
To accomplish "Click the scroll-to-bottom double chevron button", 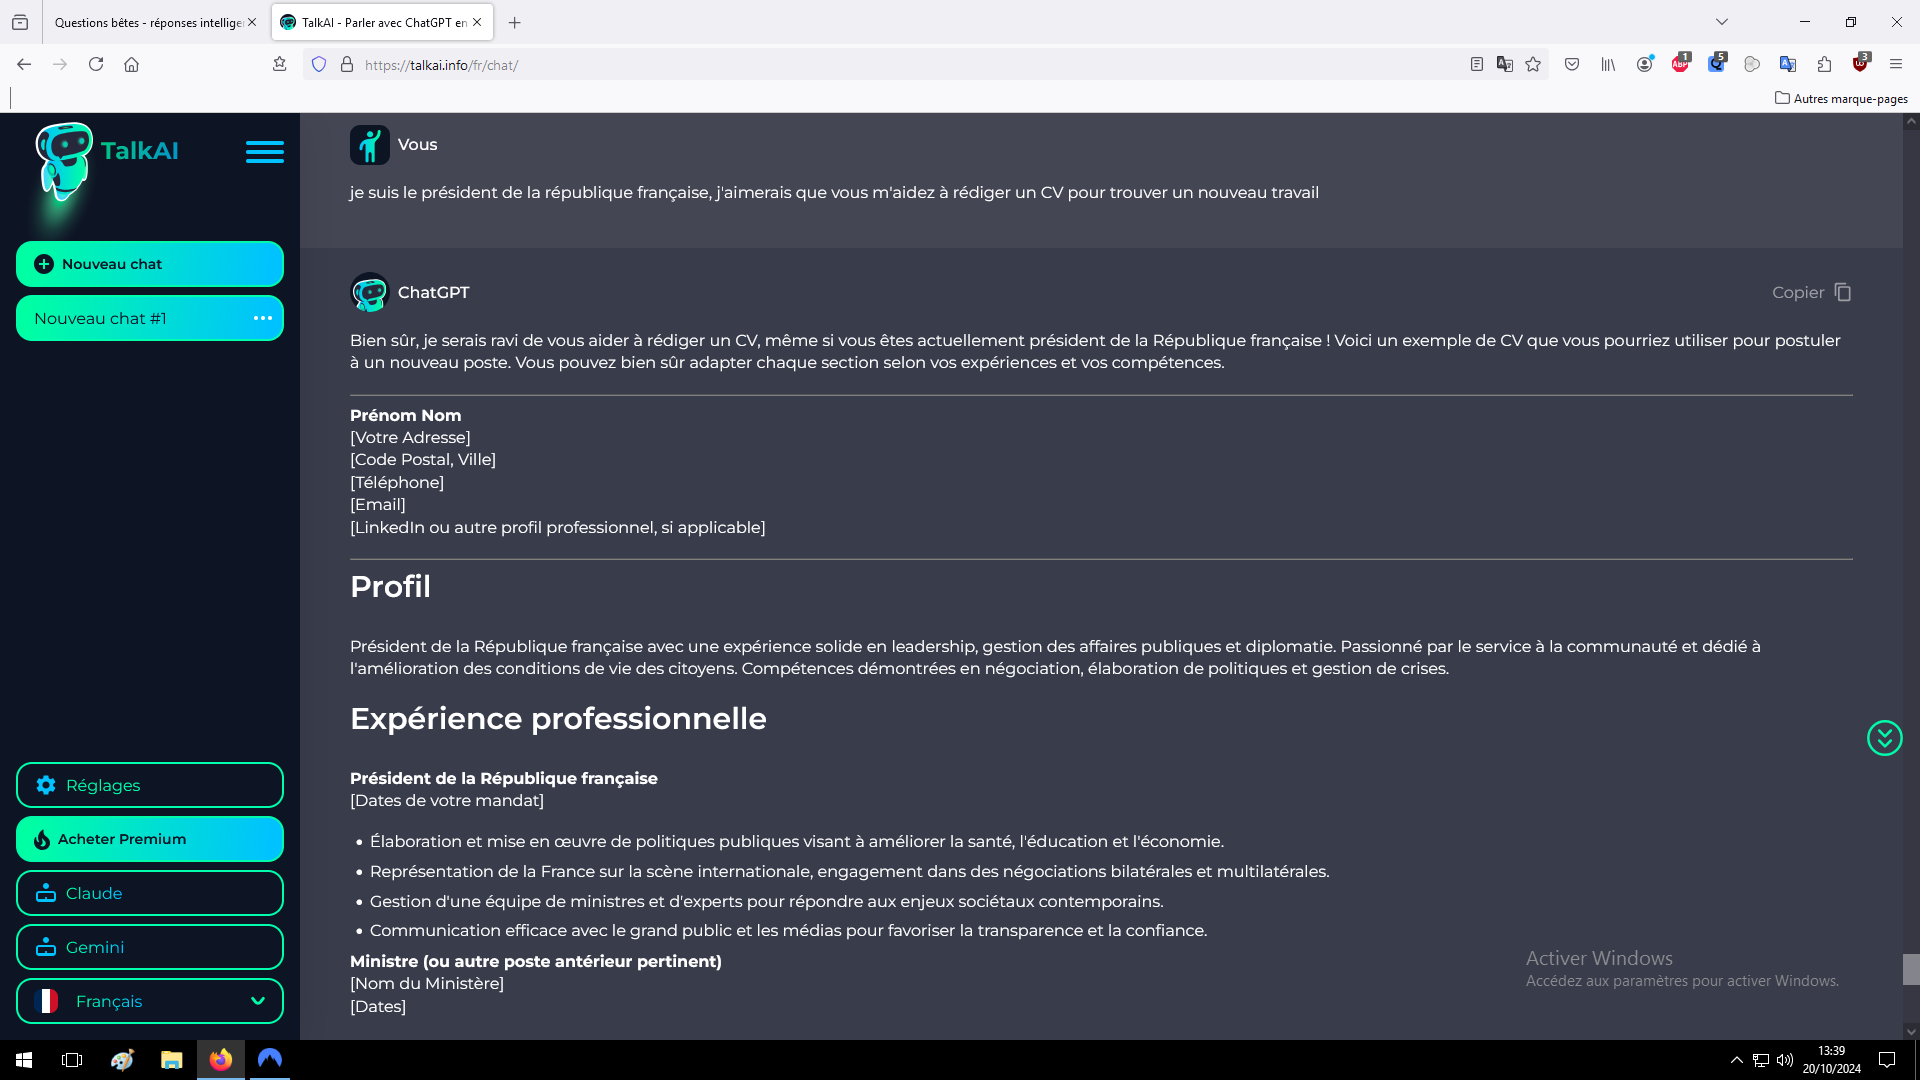I will tap(1884, 738).
